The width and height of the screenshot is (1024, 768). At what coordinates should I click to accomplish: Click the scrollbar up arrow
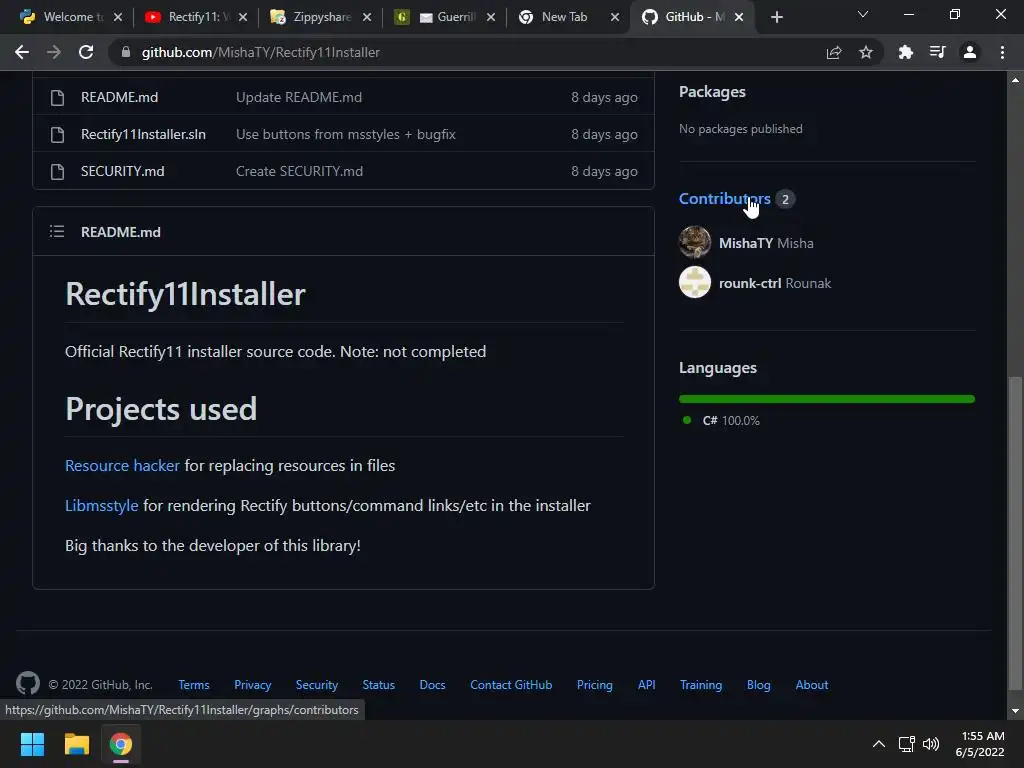coord(1015,80)
